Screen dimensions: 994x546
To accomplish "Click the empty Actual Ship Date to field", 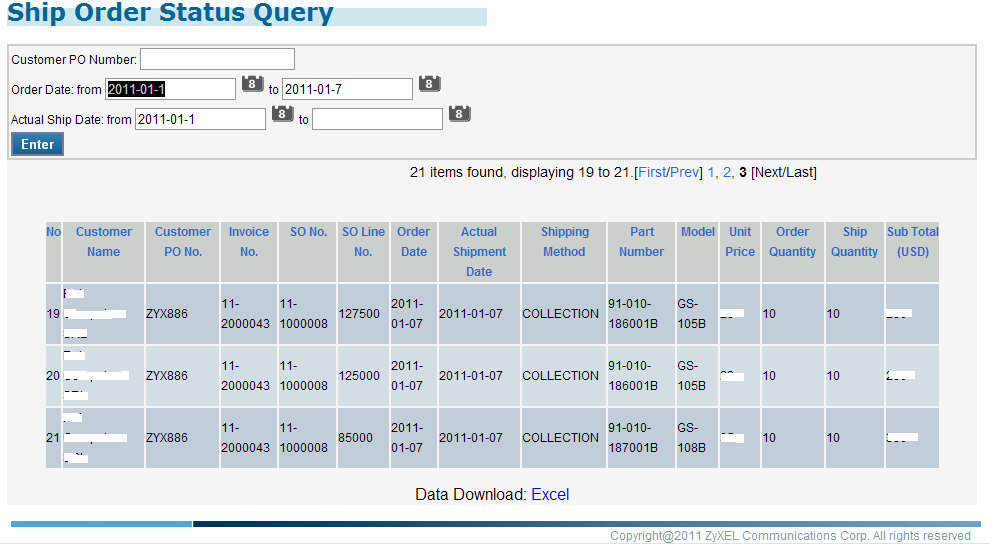I will click(377, 119).
